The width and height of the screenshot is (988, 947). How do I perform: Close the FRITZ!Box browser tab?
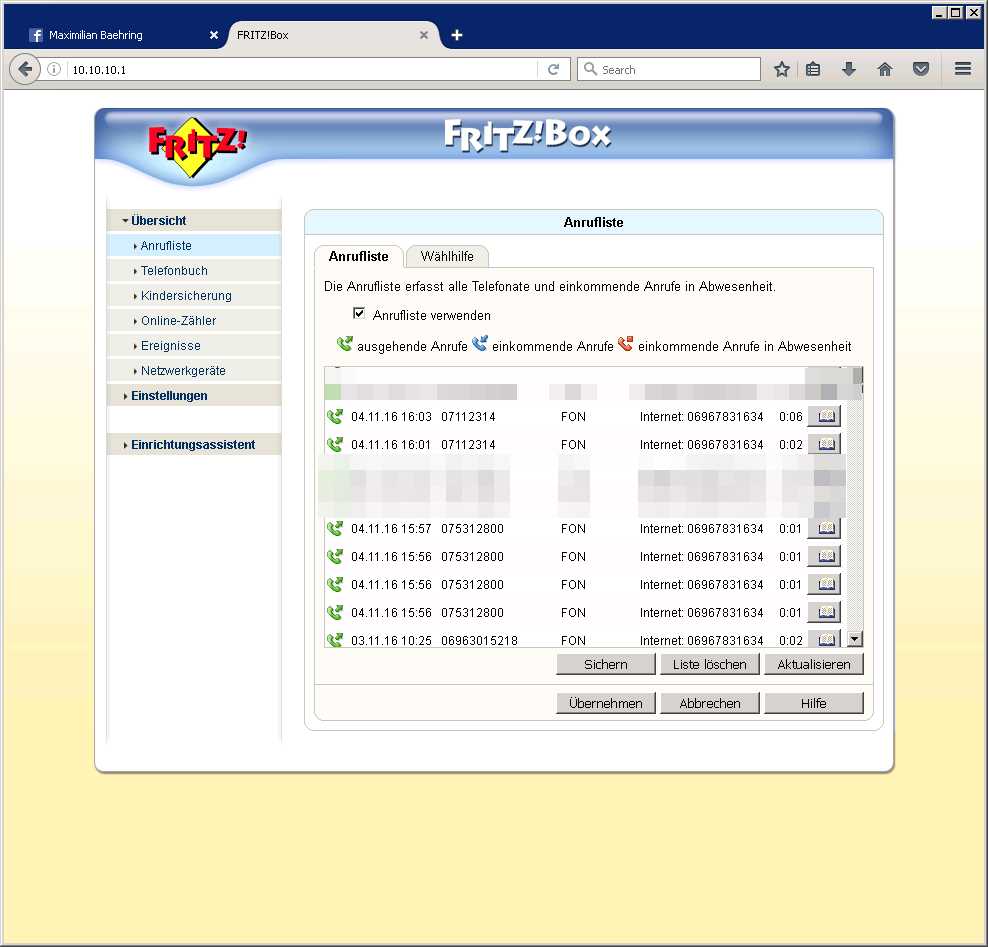[424, 35]
